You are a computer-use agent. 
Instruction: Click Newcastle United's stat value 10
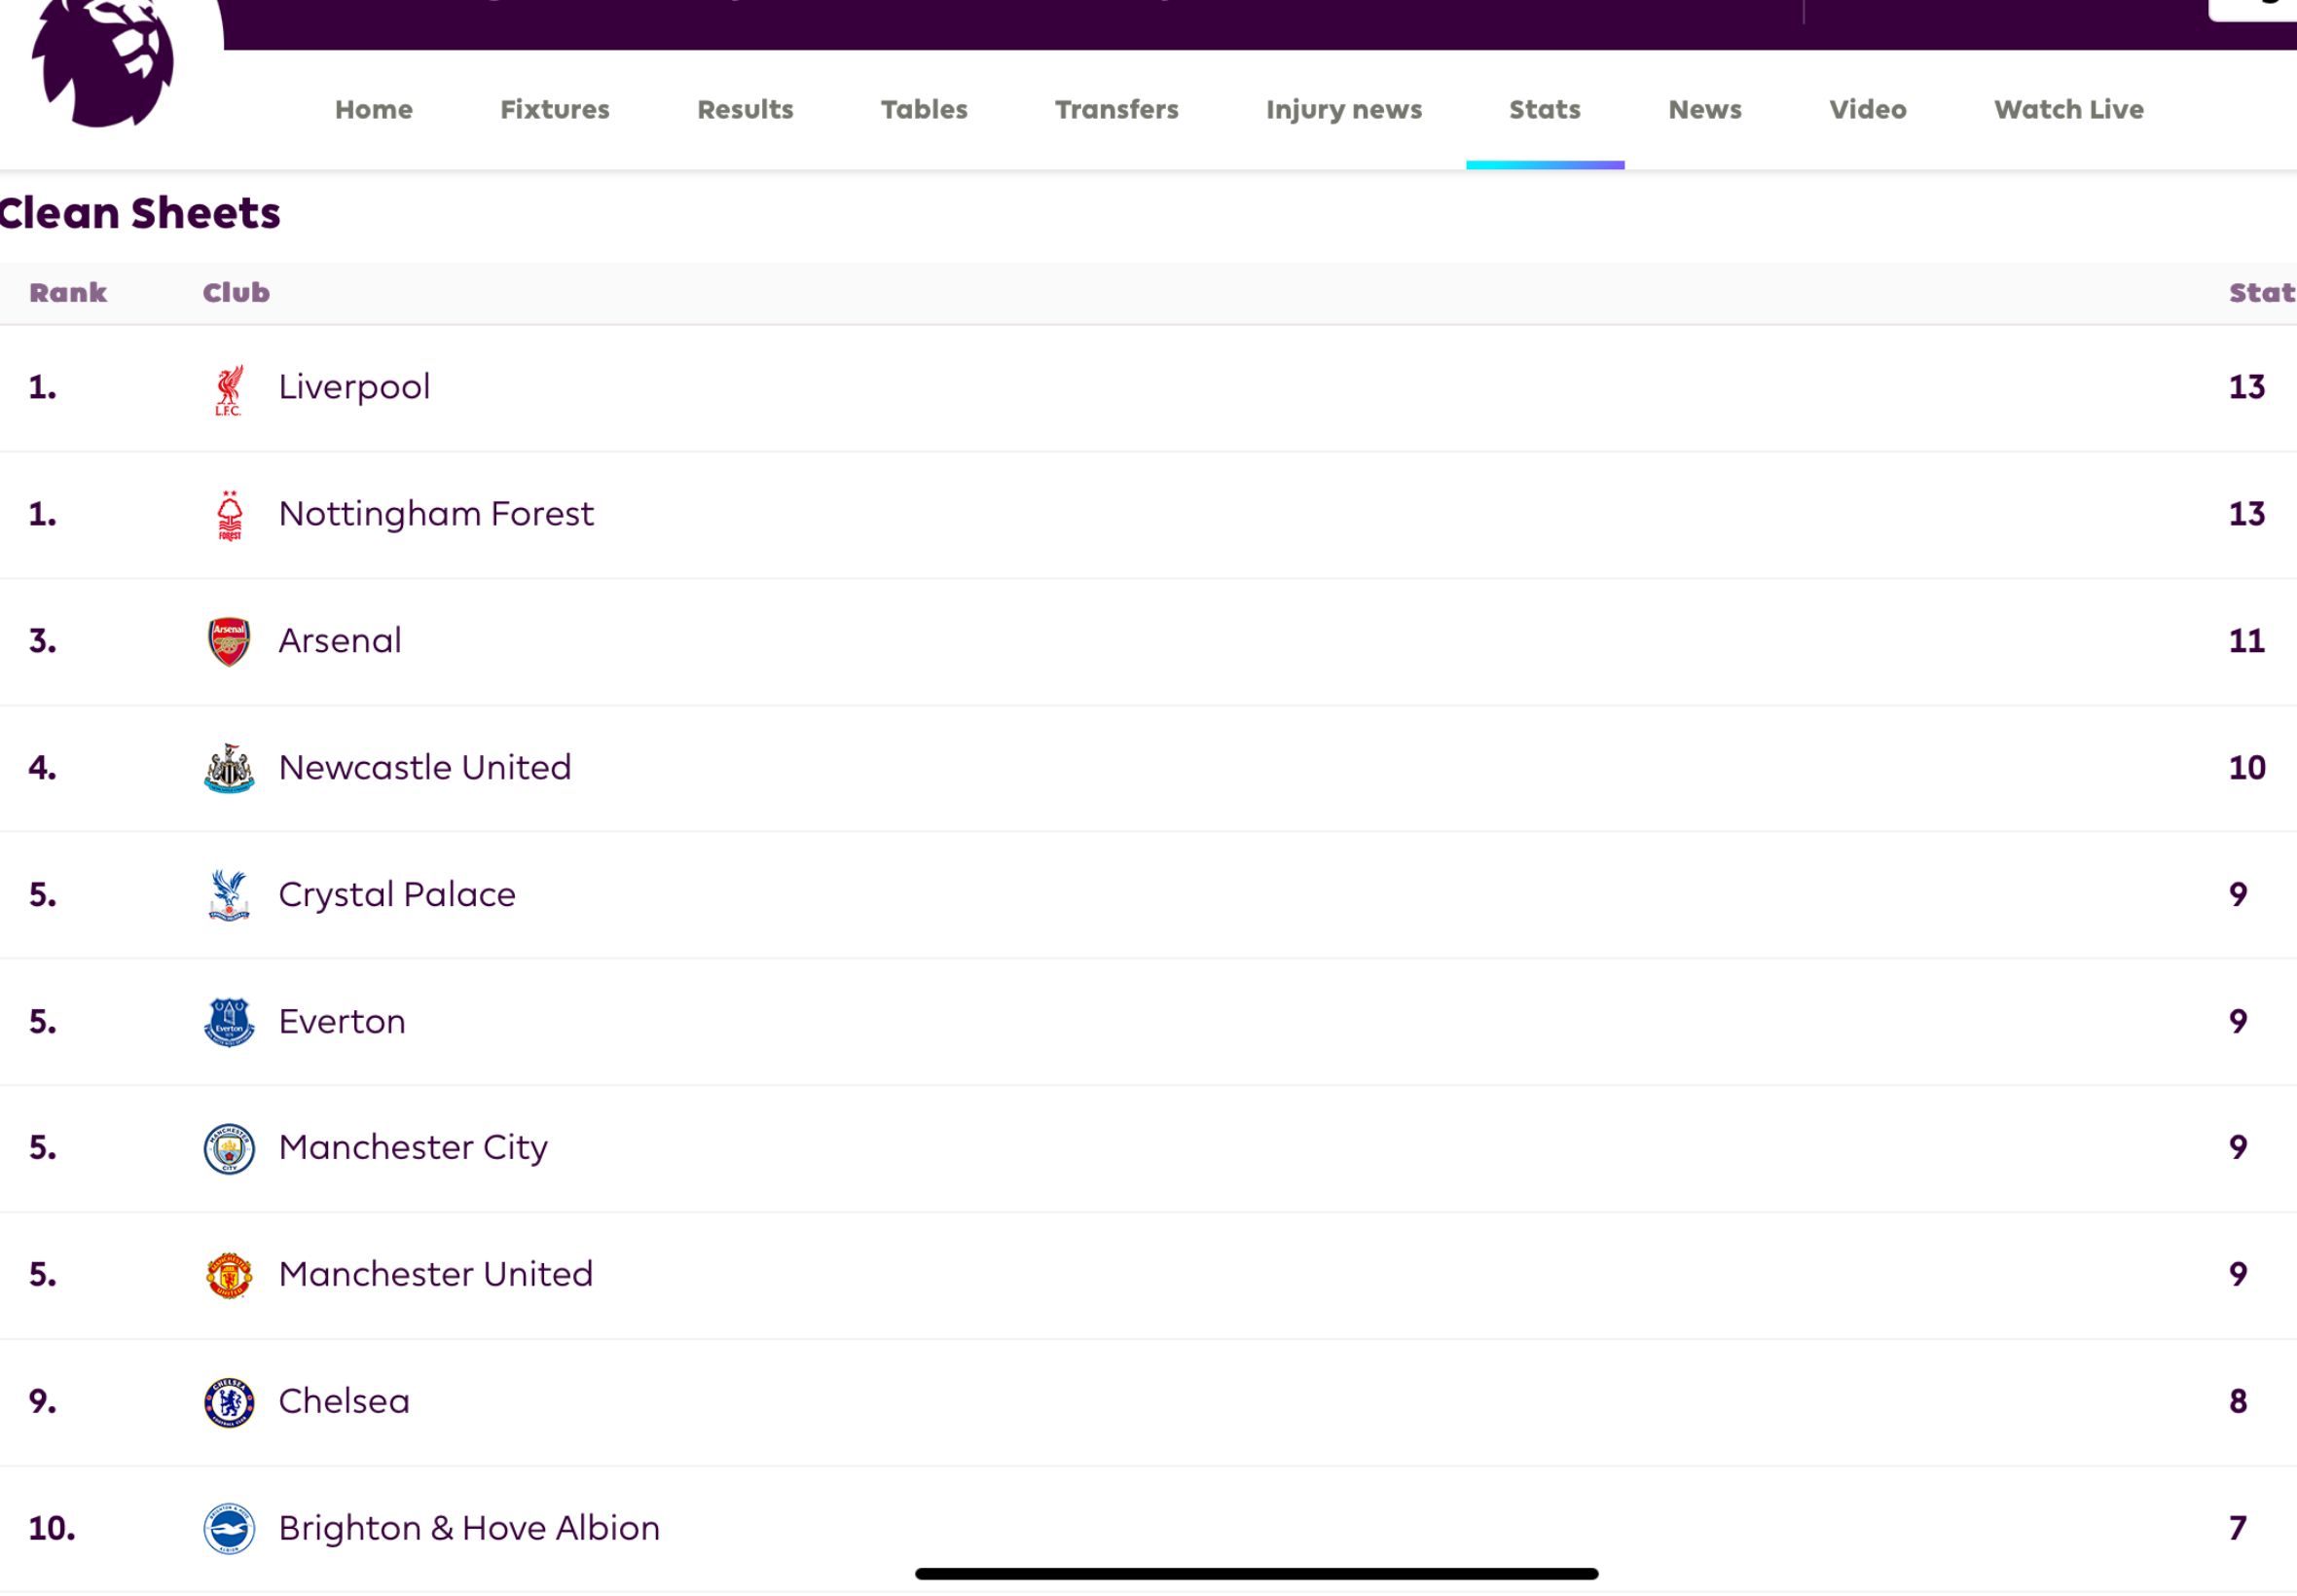2246,768
